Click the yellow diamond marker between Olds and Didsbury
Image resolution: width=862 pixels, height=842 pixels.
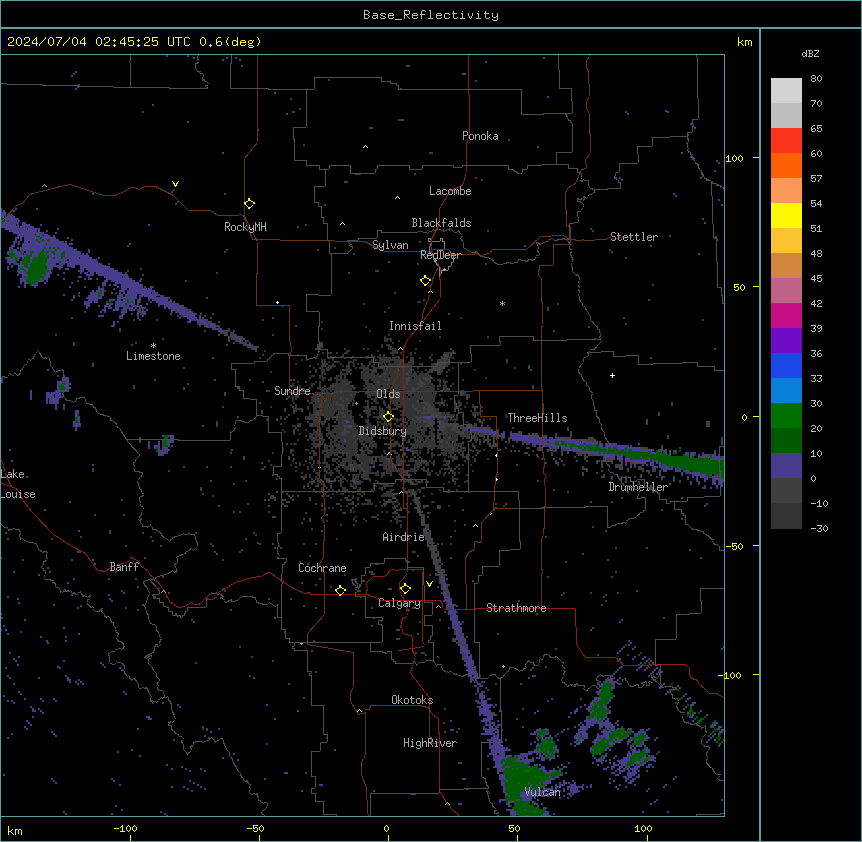[x=388, y=417]
